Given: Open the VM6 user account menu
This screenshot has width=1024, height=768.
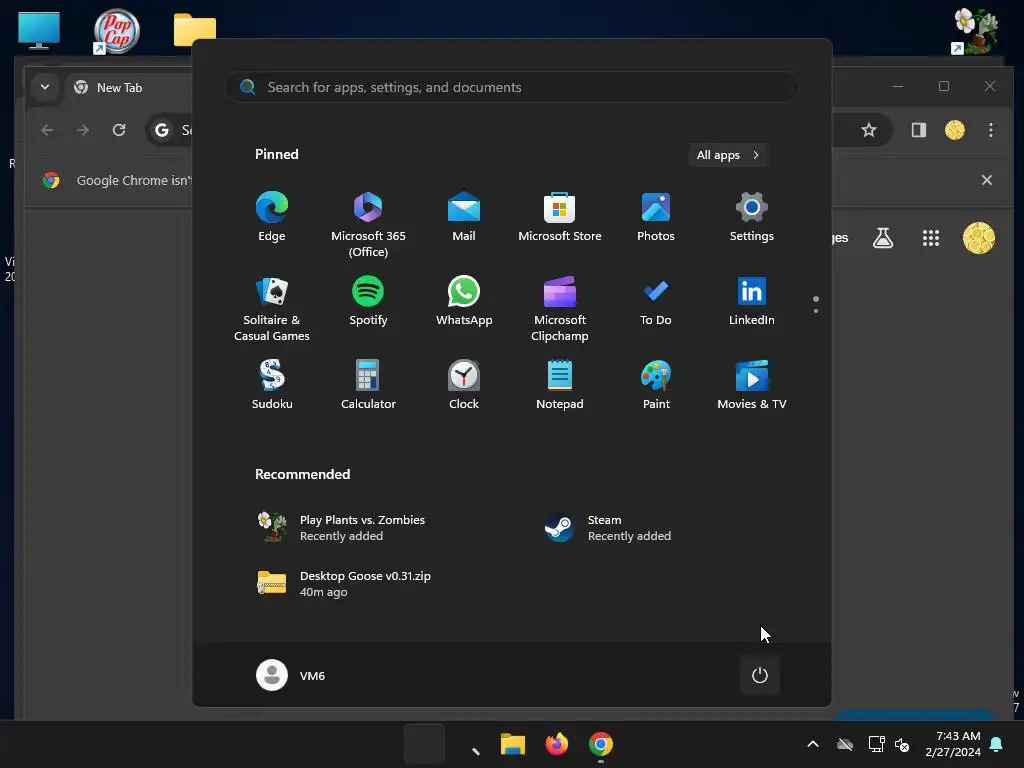Looking at the screenshot, I should coord(291,675).
